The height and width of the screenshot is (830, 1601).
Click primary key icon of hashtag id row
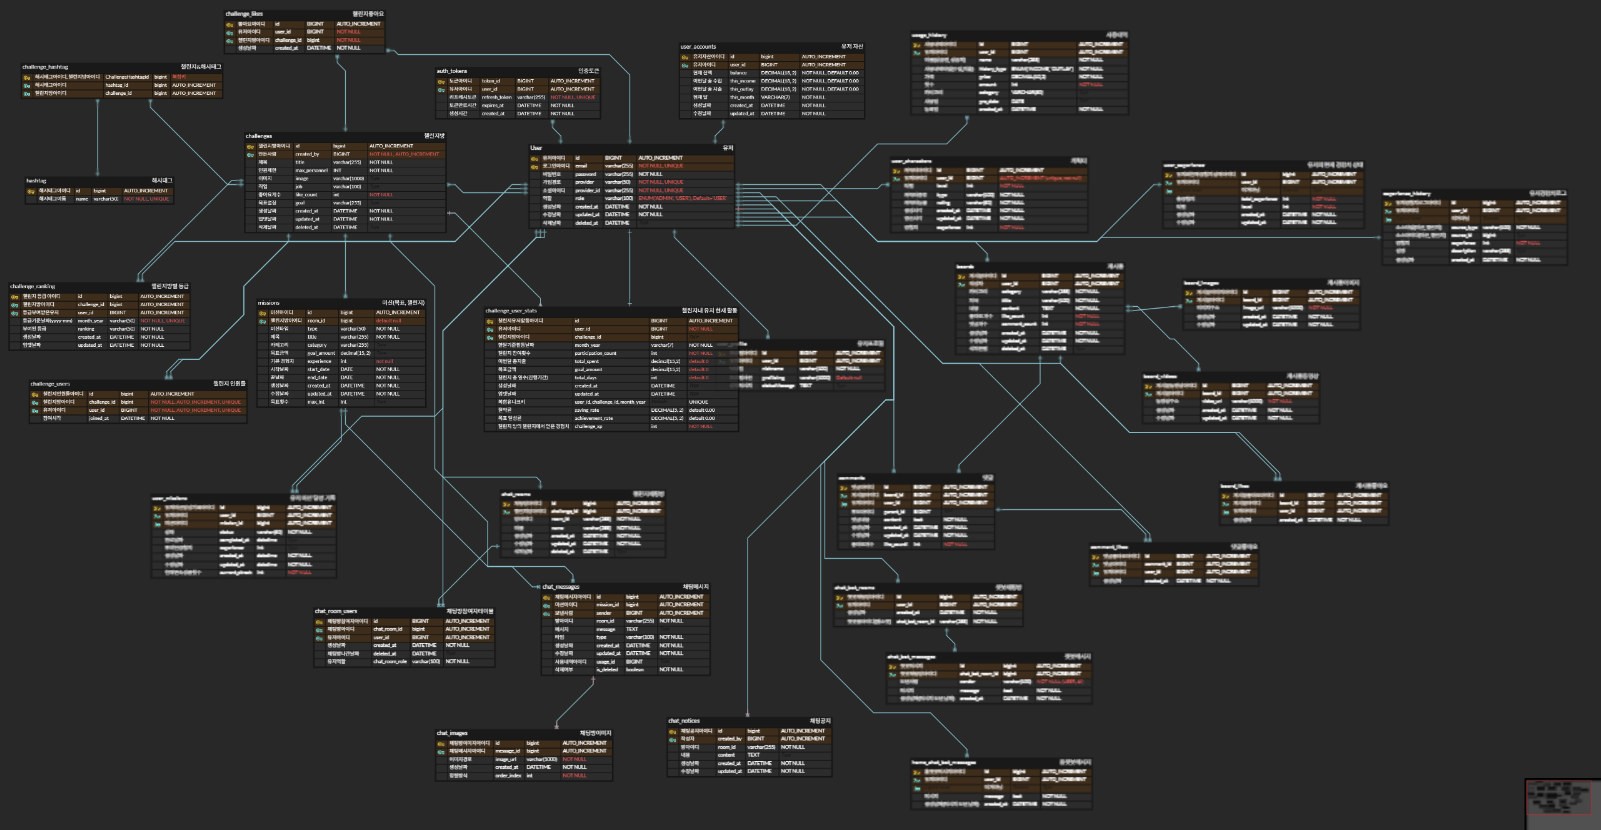(30, 191)
